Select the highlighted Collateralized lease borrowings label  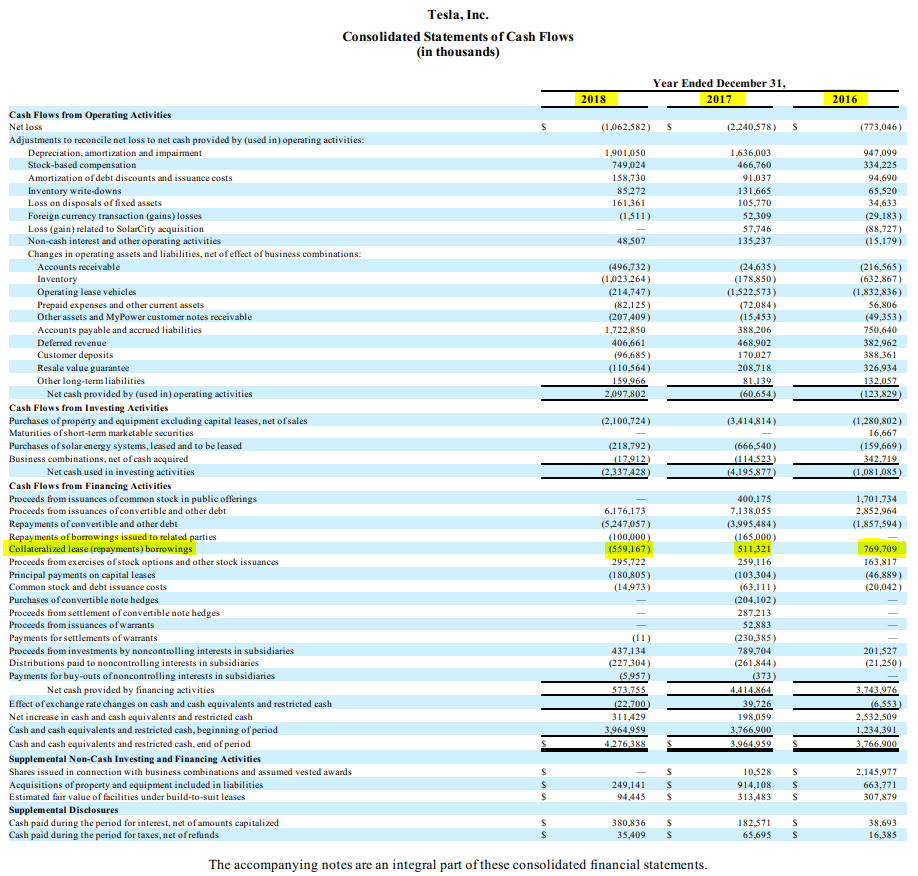(100, 549)
